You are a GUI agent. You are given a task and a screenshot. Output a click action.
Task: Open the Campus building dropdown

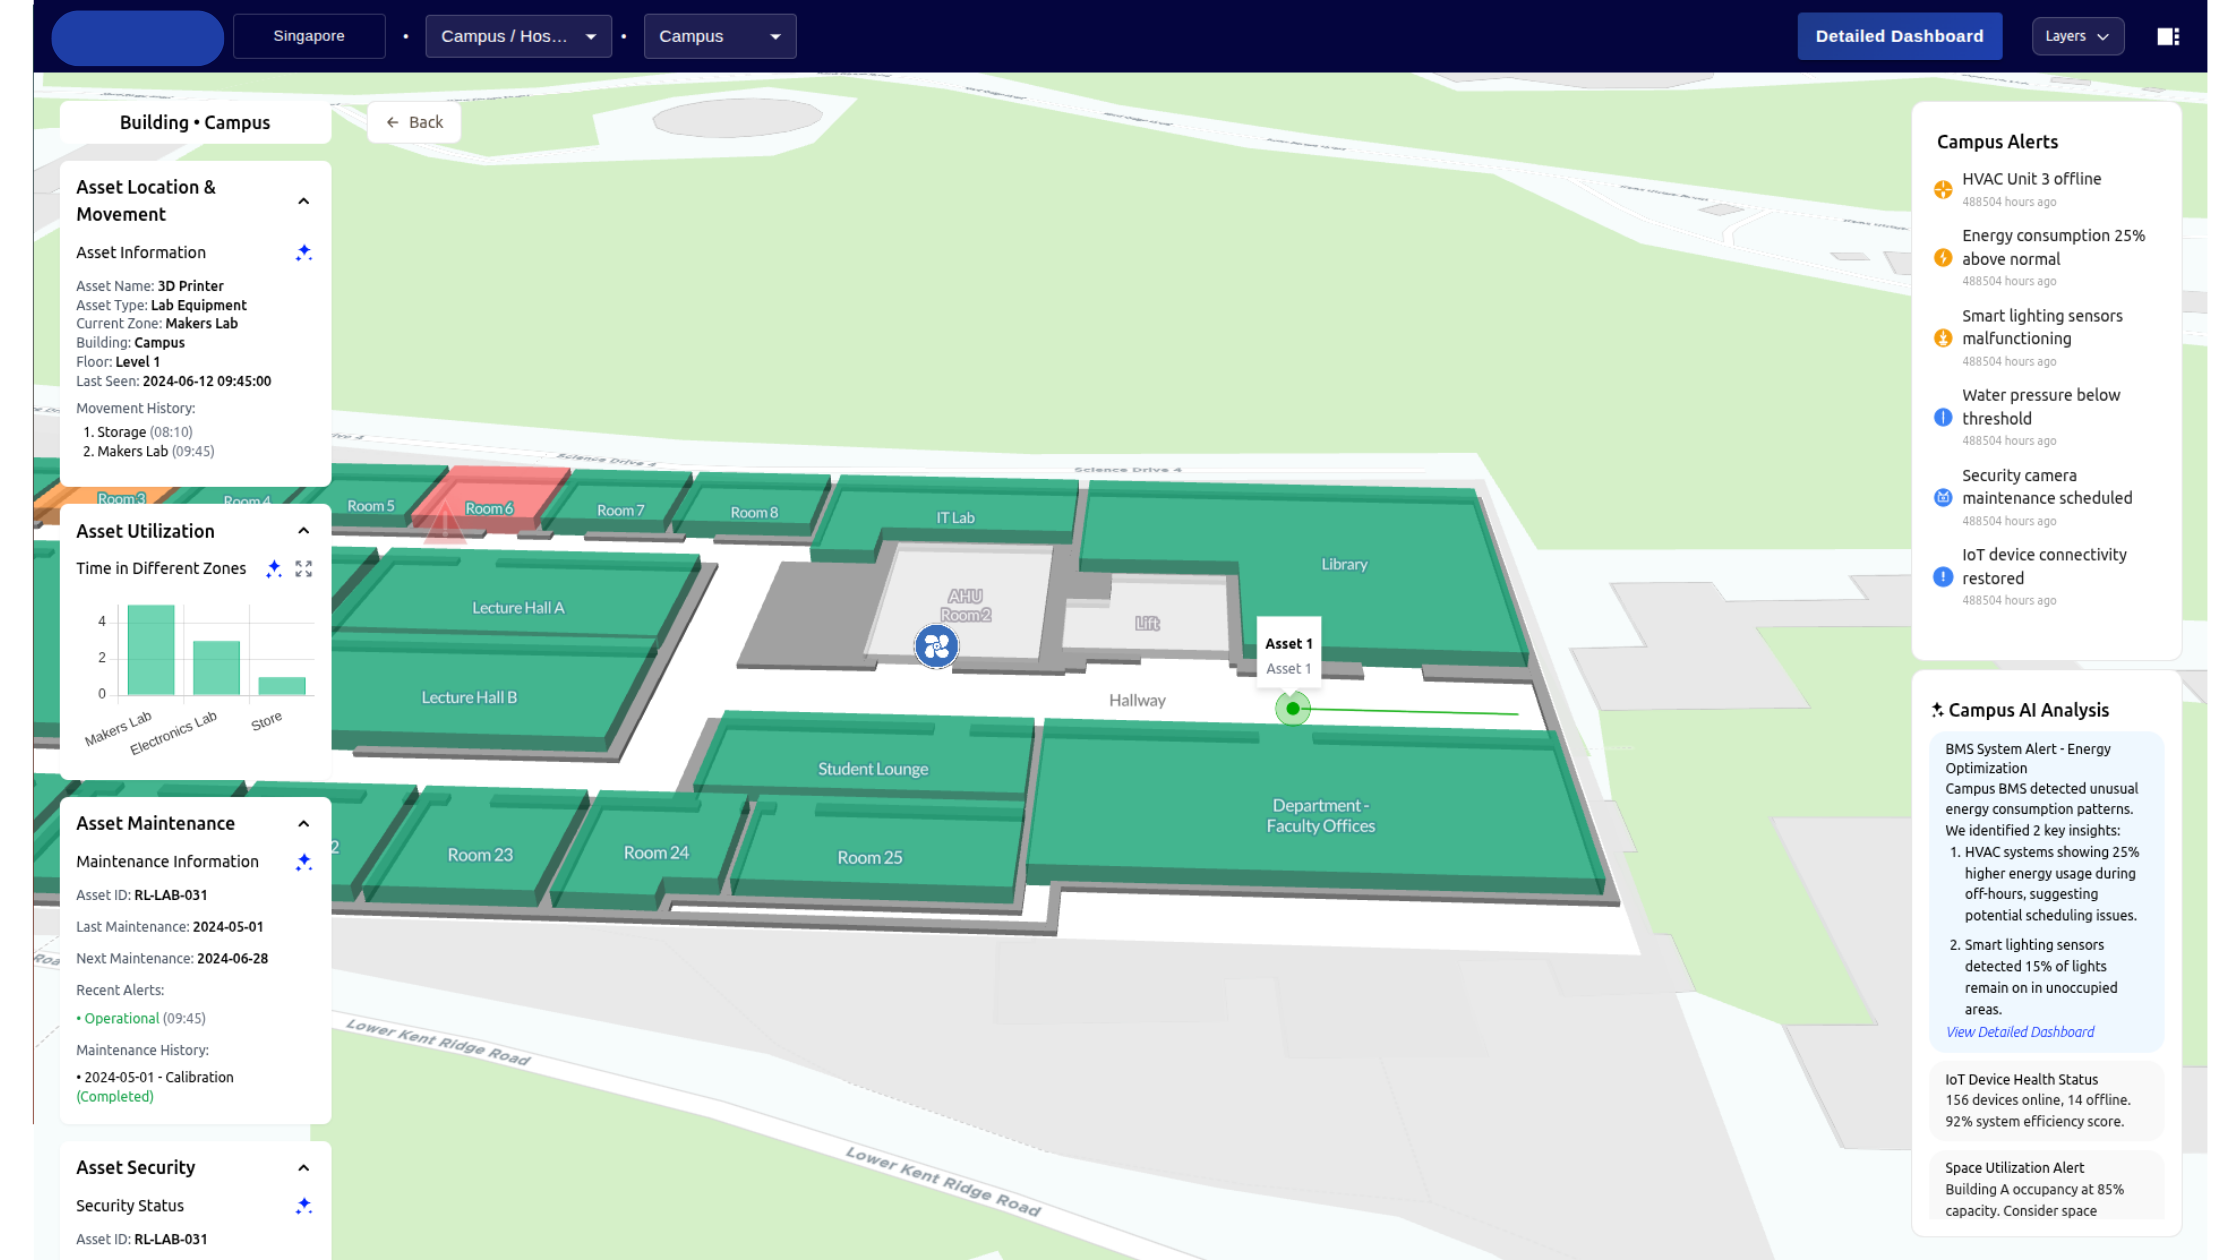[720, 36]
